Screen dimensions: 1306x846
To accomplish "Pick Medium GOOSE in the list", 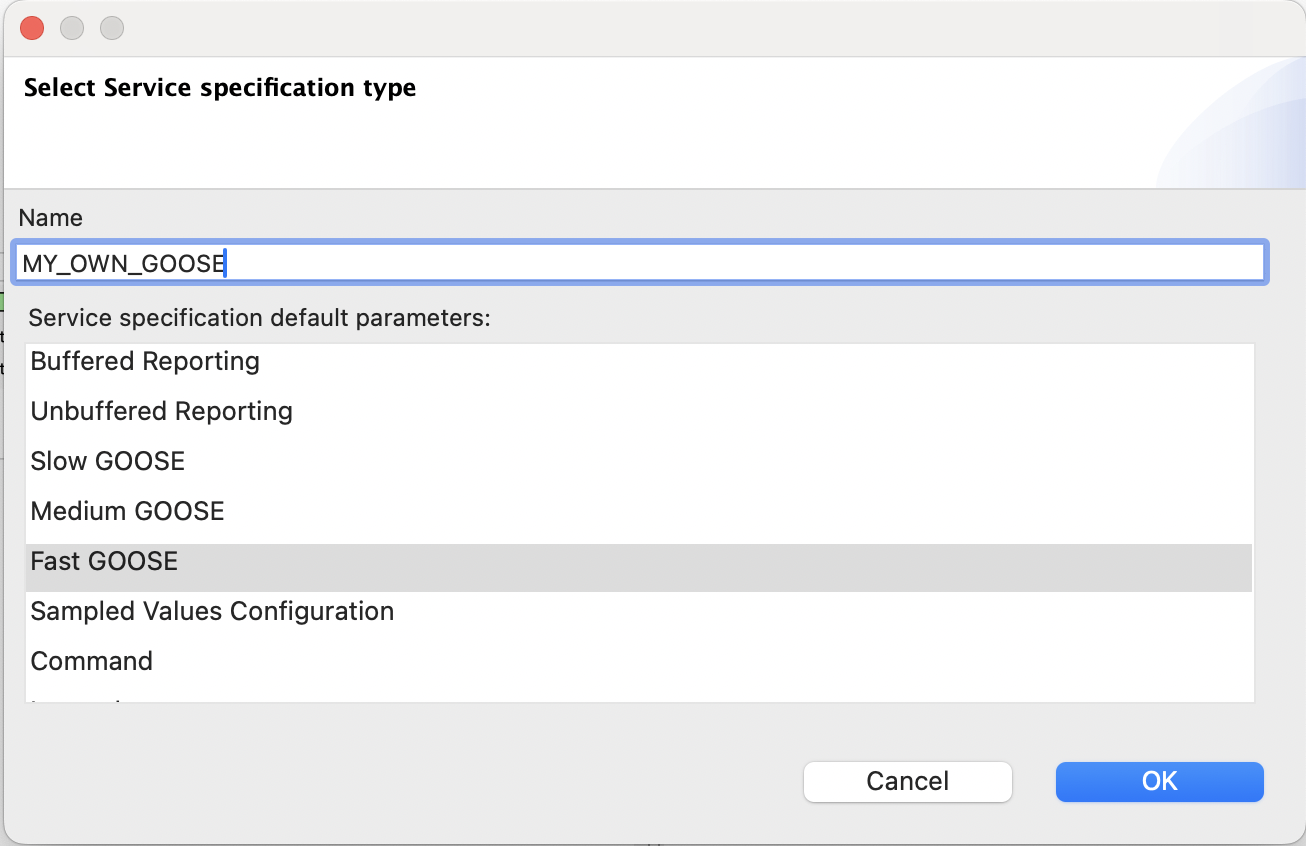I will 127,511.
